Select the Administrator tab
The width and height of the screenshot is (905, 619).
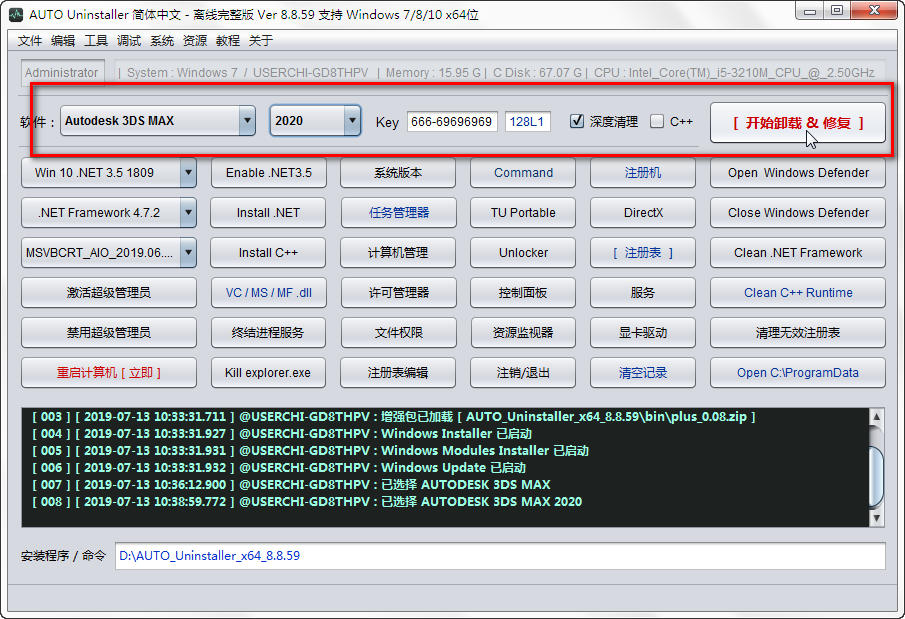pos(61,72)
